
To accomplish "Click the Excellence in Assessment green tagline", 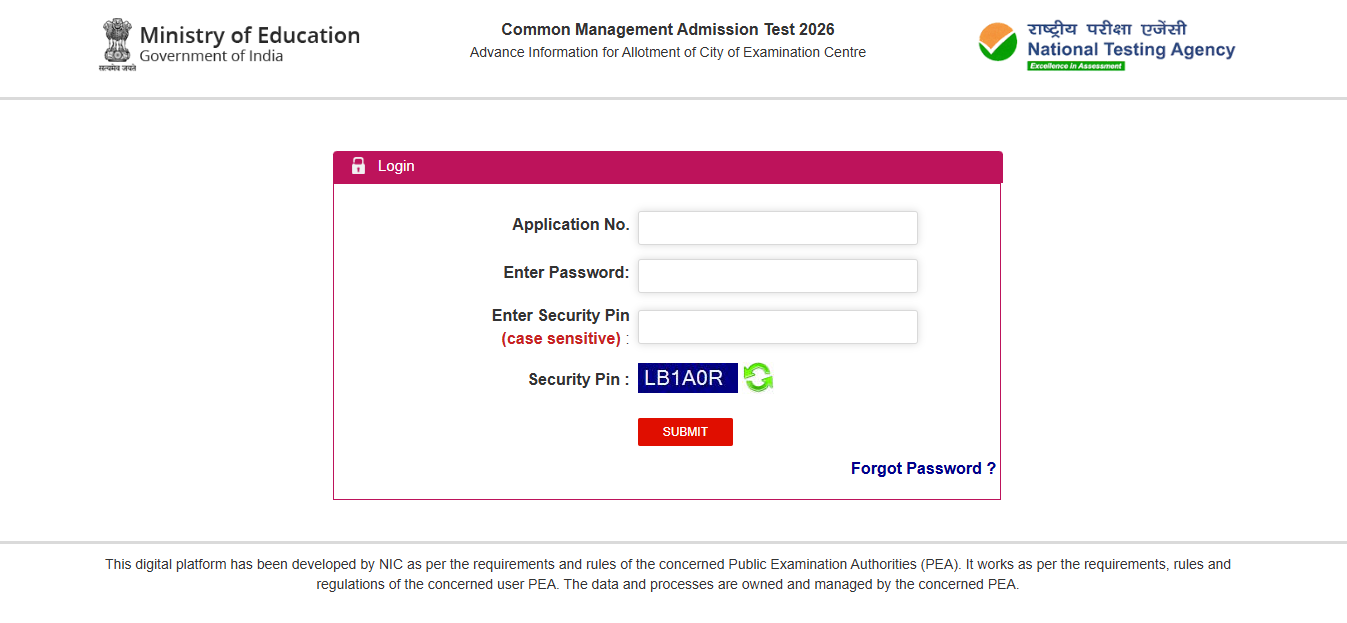I will coord(1076,66).
